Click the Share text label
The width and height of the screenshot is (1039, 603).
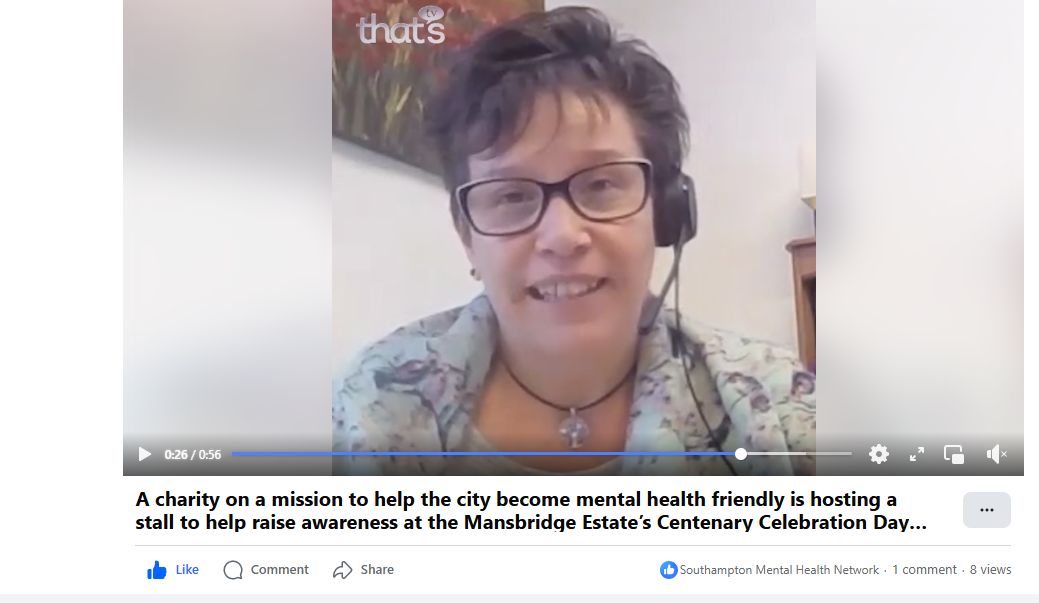tap(377, 570)
